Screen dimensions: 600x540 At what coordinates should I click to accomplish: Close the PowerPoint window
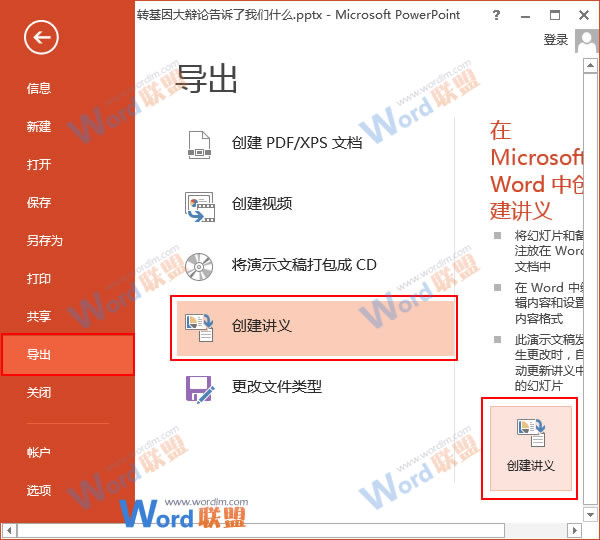pos(584,15)
